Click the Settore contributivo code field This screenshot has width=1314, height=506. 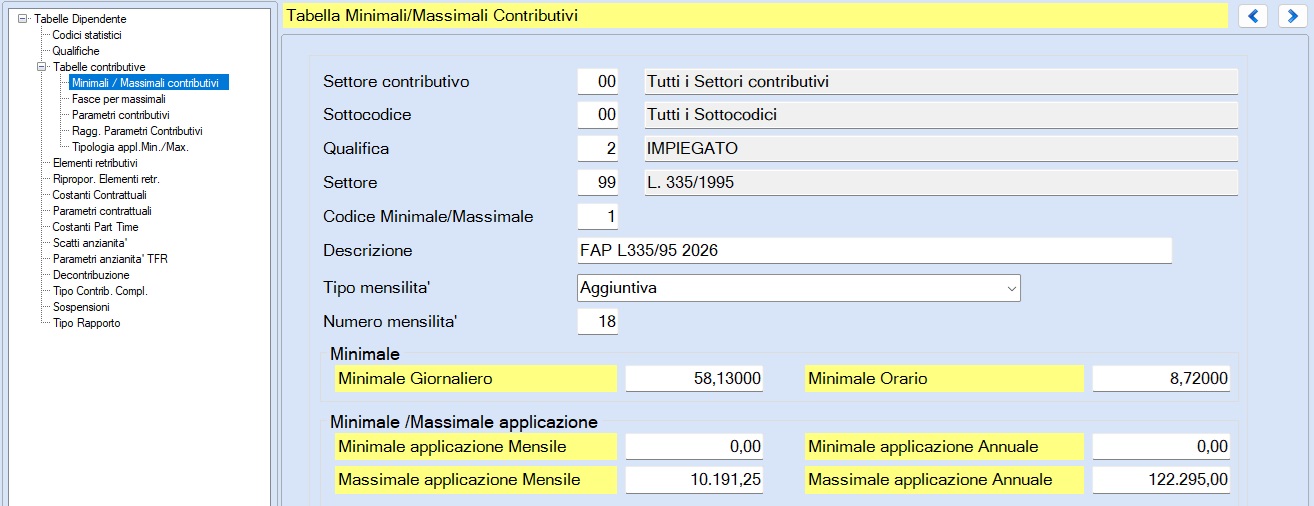tap(597, 82)
